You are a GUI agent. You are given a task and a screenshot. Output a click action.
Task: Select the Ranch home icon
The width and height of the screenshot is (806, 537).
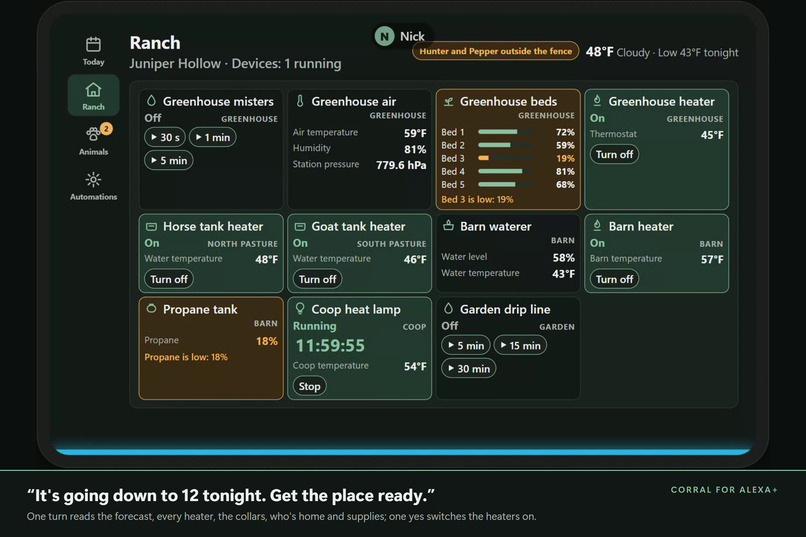(93, 90)
